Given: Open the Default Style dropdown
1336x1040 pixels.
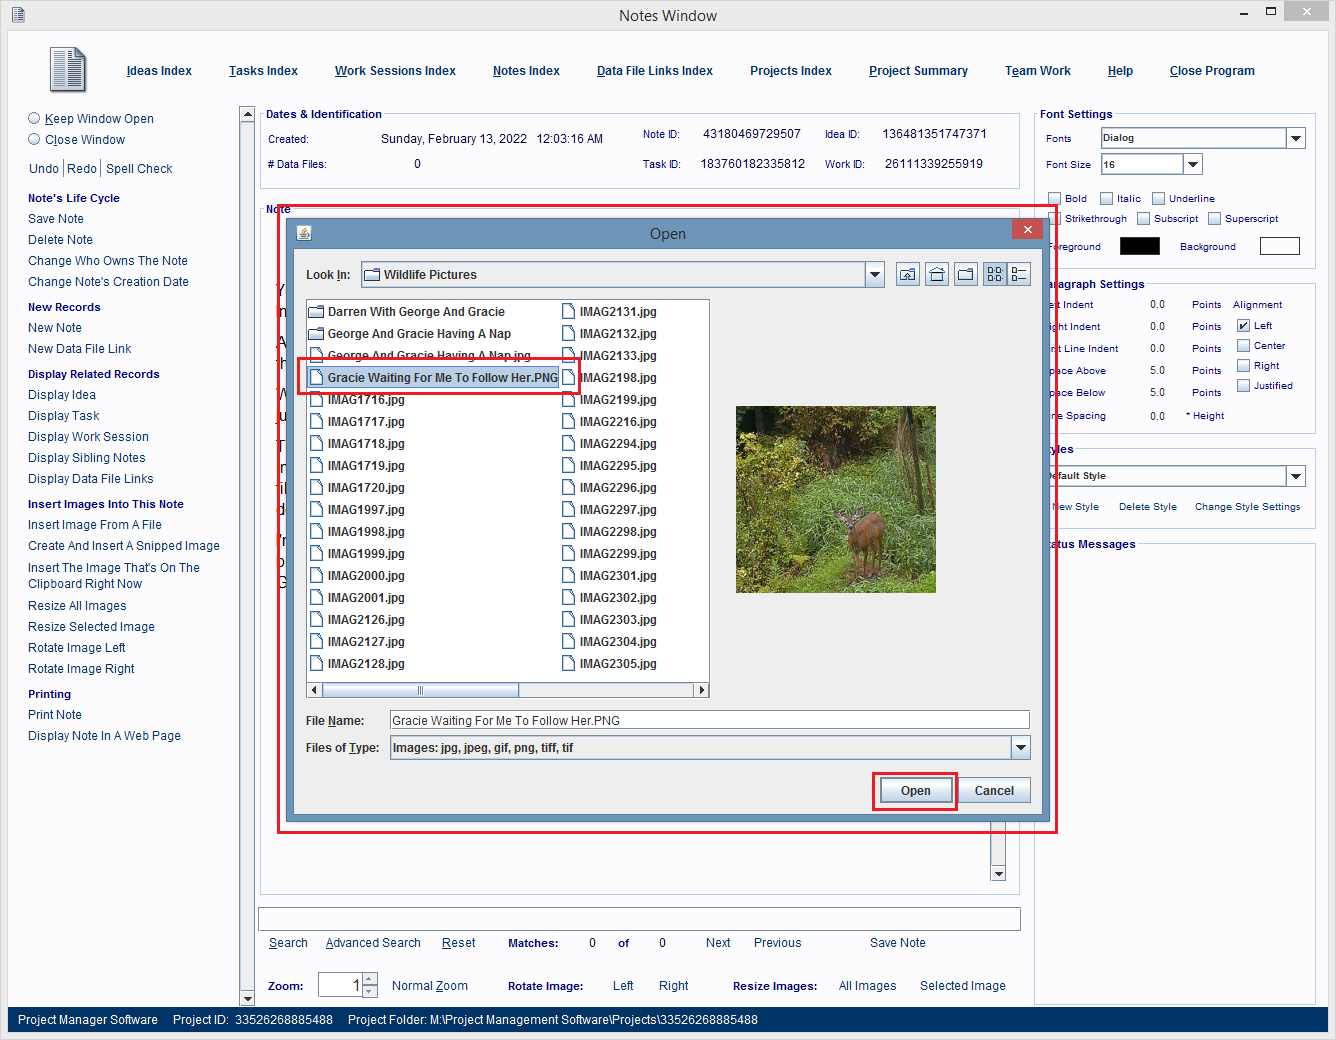Looking at the screenshot, I should pos(1296,476).
